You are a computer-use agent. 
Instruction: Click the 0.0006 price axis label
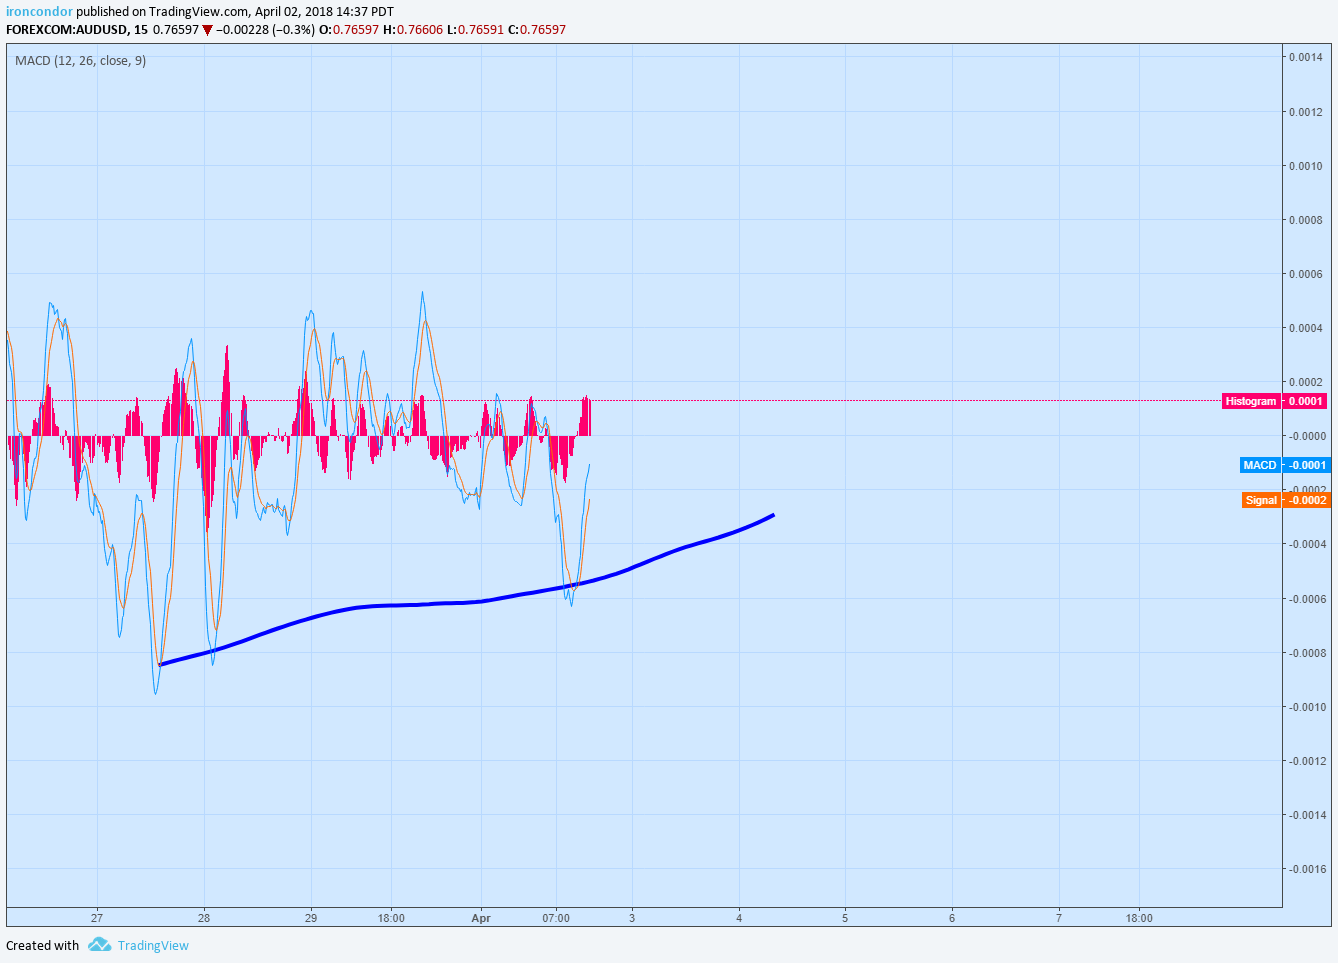click(x=1305, y=274)
